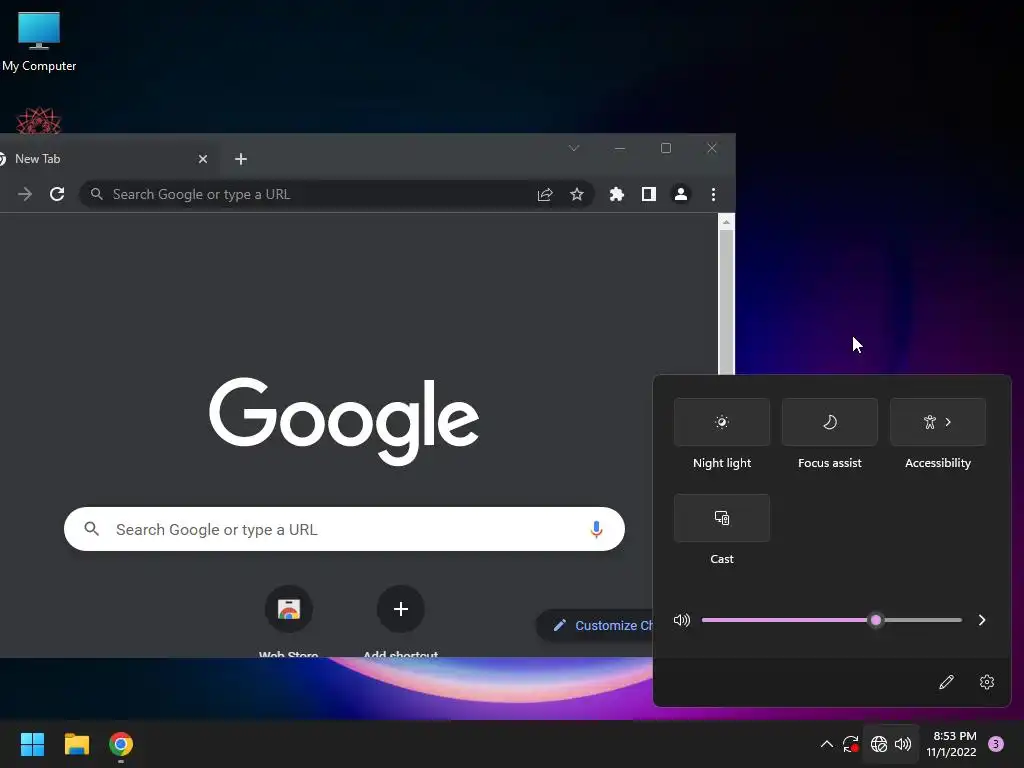Viewport: 1024px width, 768px height.
Task: Toggle Focus assist quick setting
Action: [x=829, y=422]
